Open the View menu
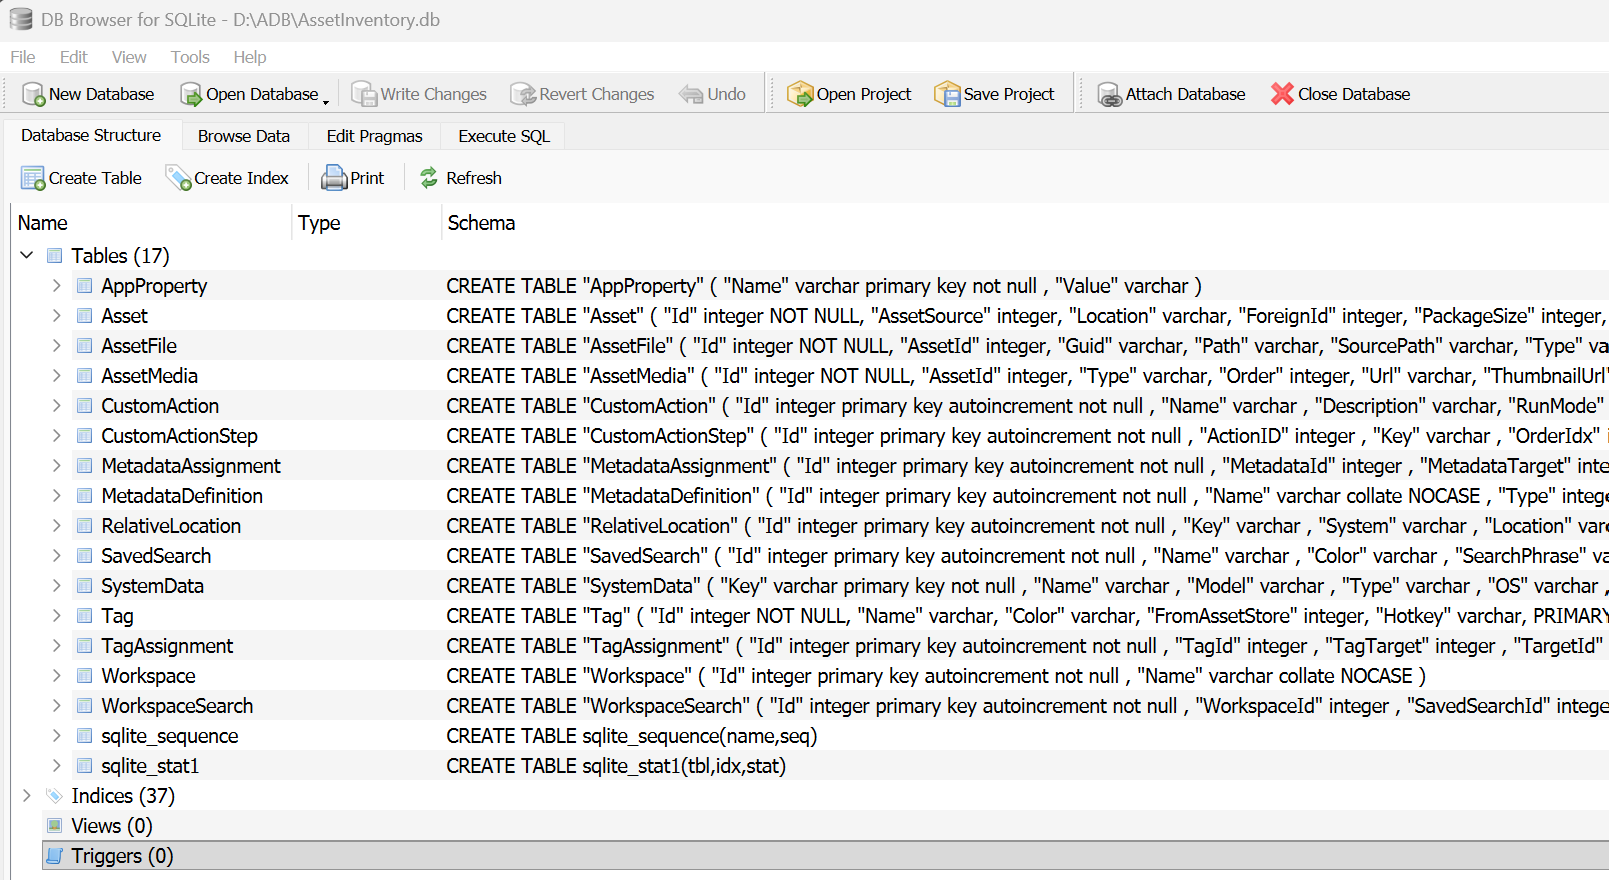The height and width of the screenshot is (880, 1609). [129, 57]
